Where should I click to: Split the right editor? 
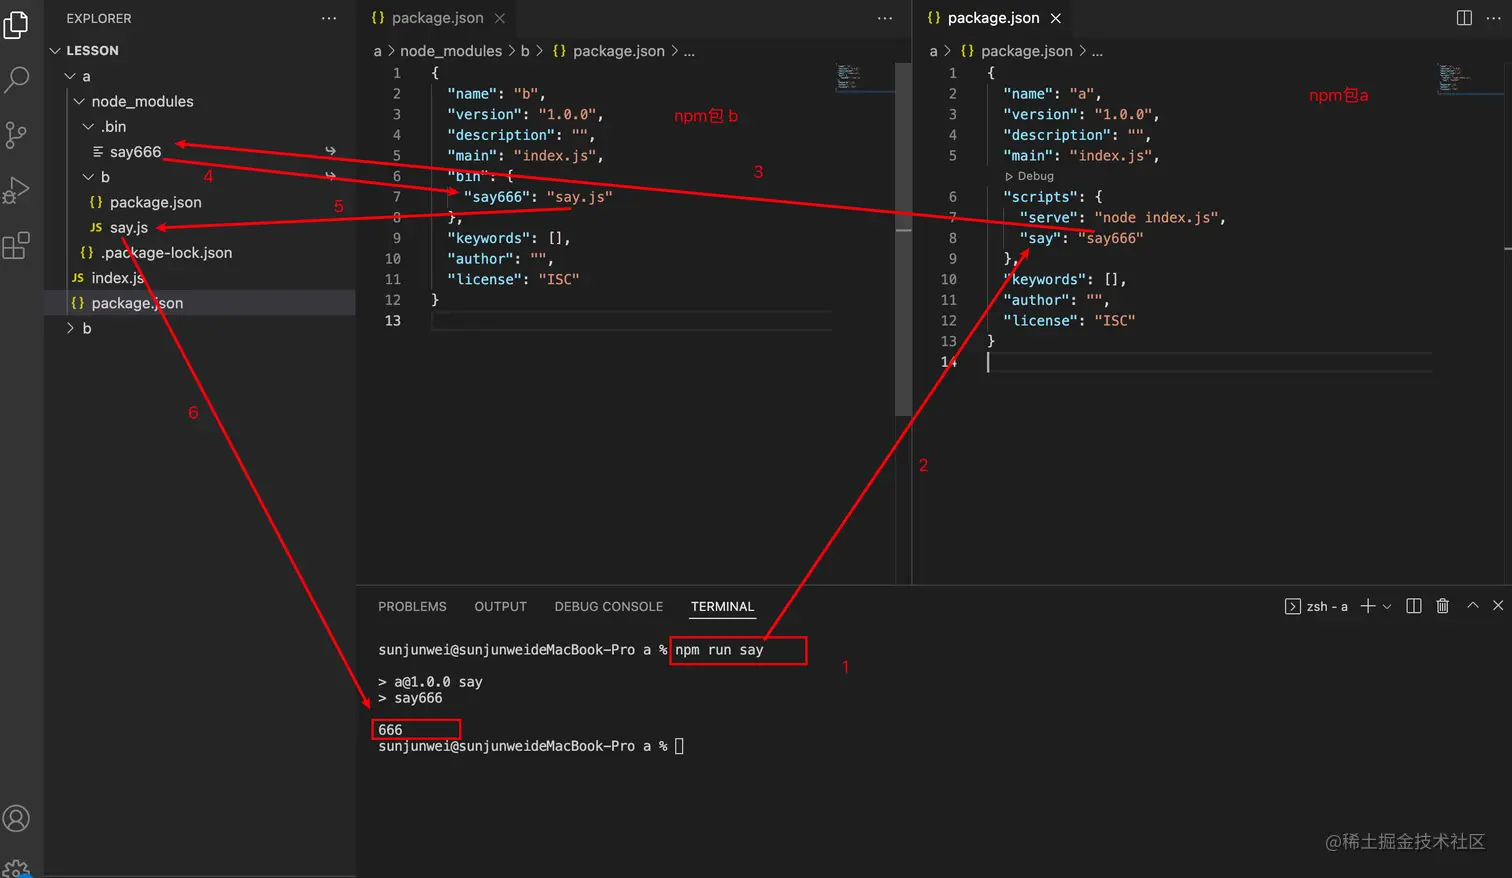[1464, 18]
